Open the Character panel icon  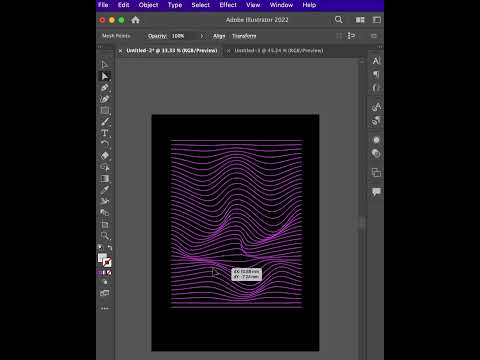[376, 61]
